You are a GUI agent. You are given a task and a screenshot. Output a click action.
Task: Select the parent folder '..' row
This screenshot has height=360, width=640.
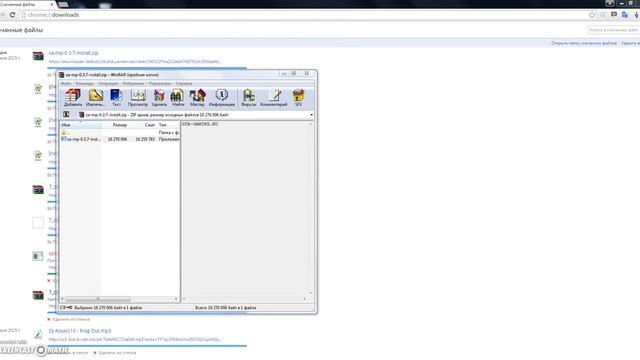pyautogui.click(x=120, y=133)
